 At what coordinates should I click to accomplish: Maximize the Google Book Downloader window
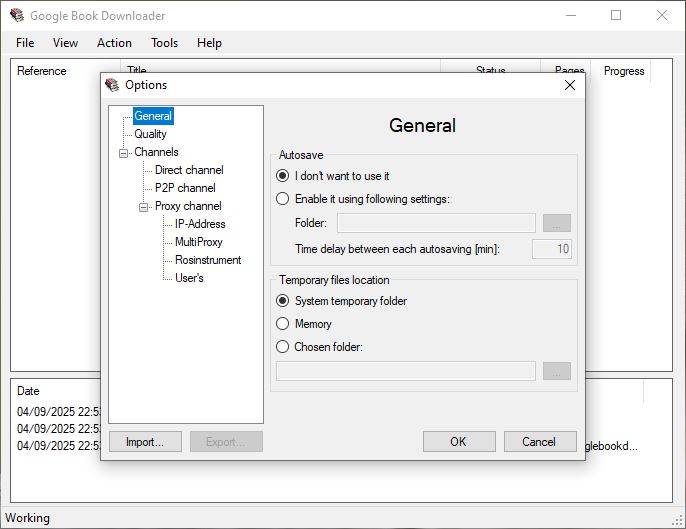(616, 15)
